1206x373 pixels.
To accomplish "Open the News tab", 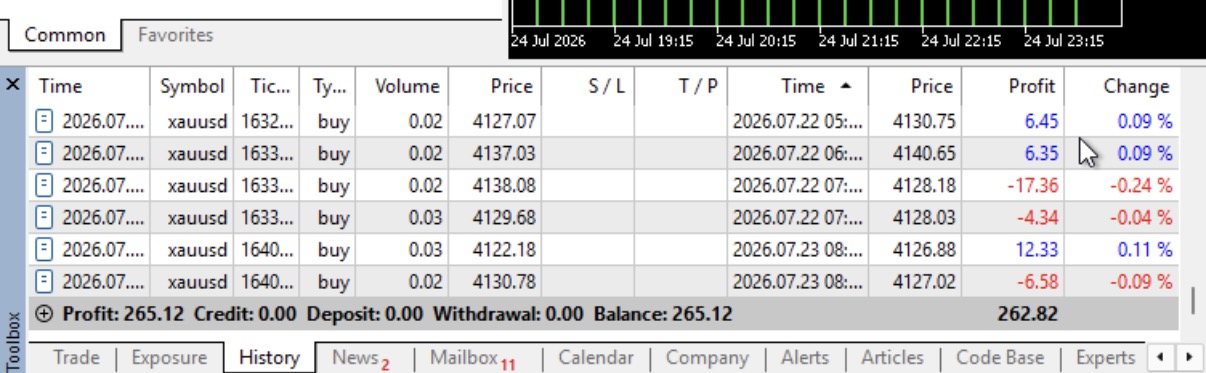I will (360, 357).
